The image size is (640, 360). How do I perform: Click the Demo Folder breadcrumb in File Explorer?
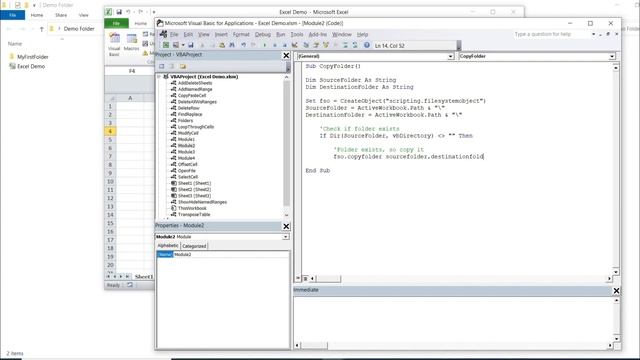[x=79, y=29]
